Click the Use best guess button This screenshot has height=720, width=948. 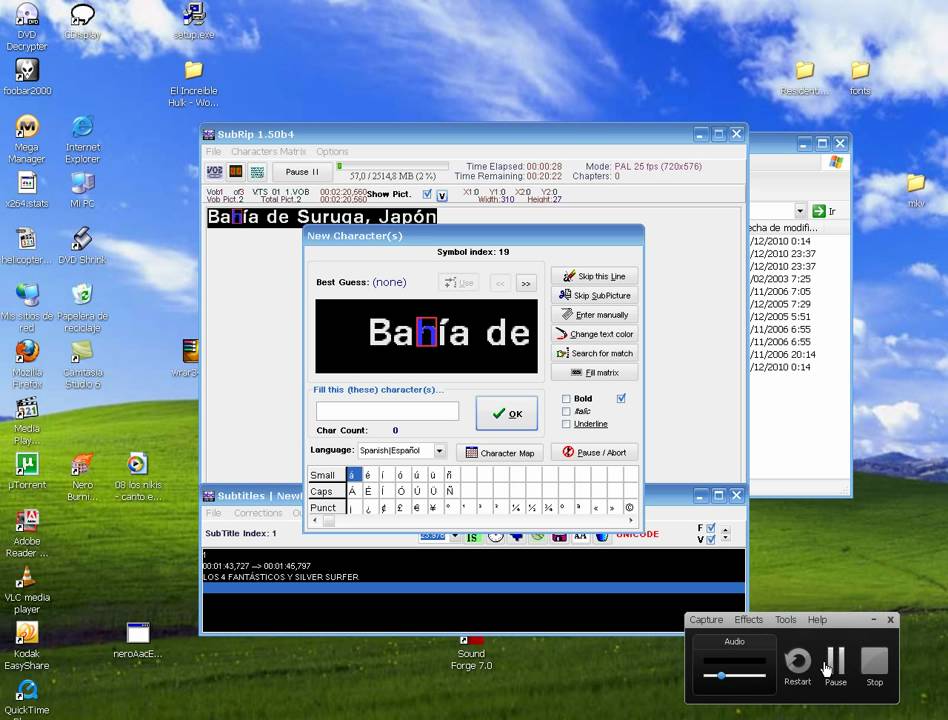(458, 282)
